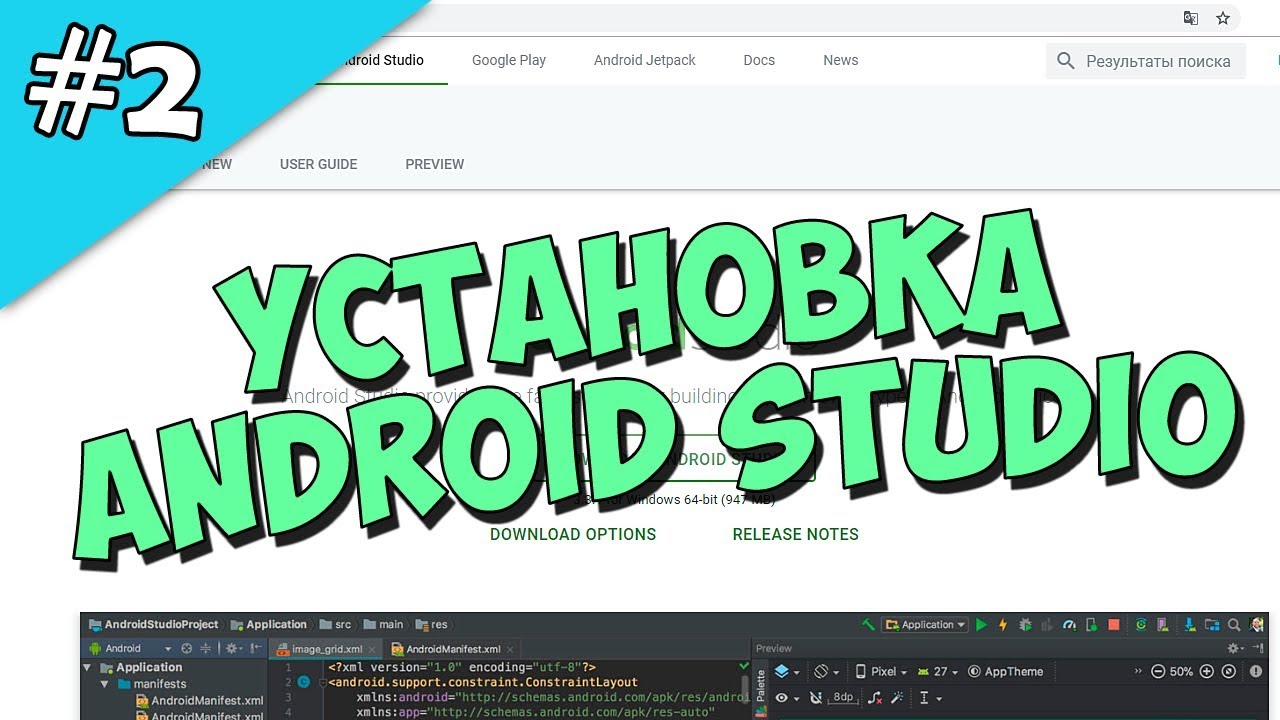
Task: Switch to the USER GUIDE sub-tab
Action: click(318, 164)
